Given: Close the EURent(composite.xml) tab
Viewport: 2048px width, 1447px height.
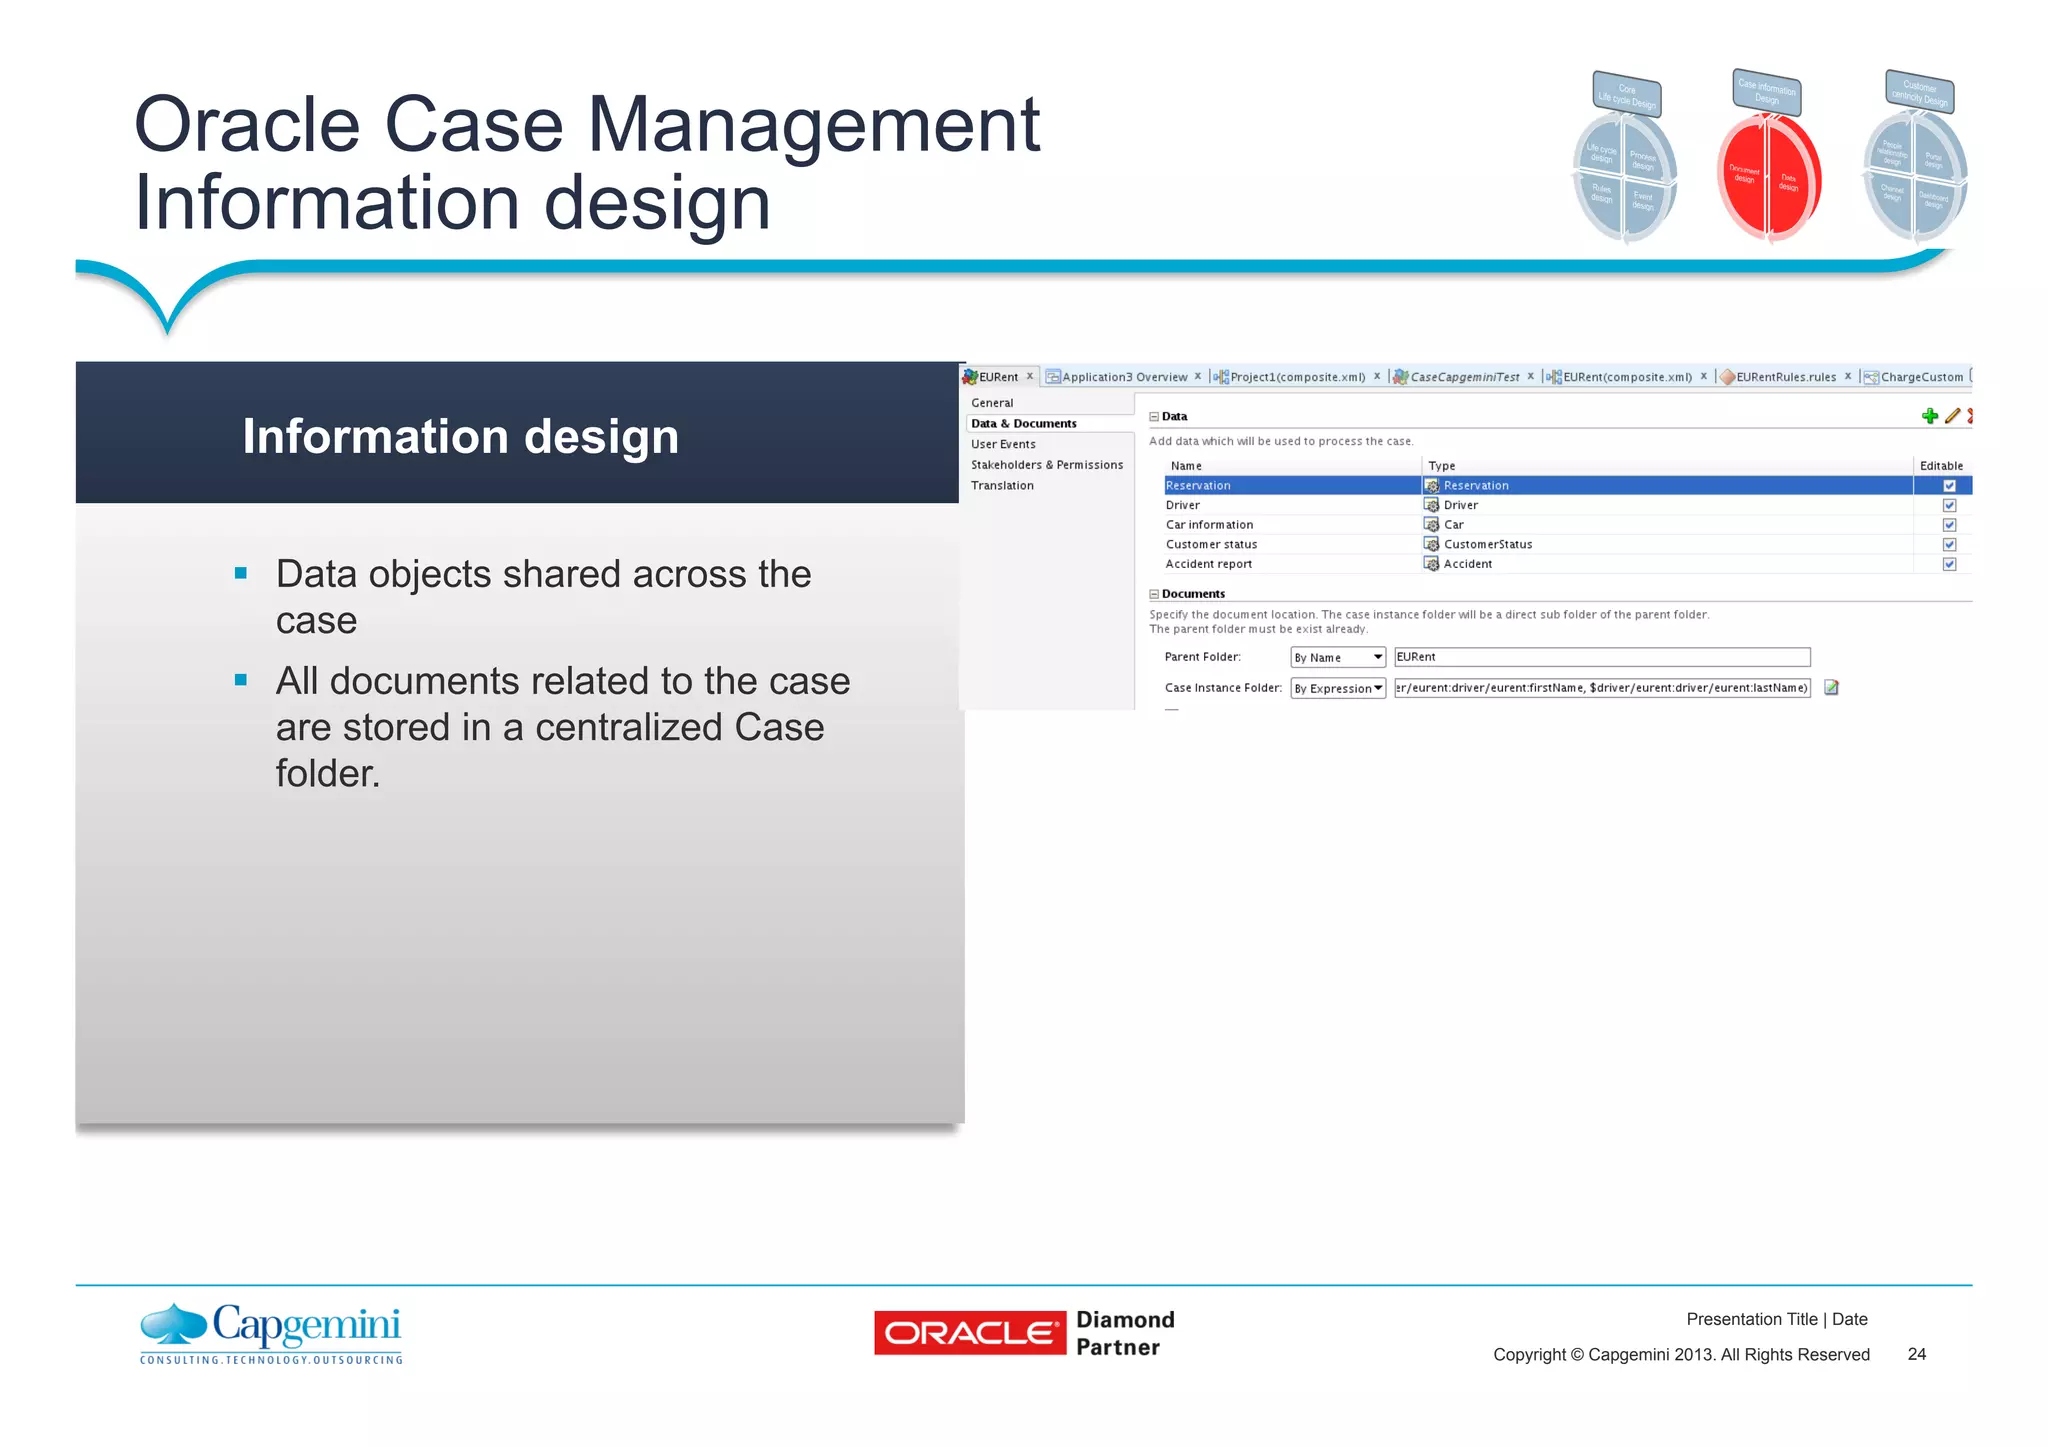Looking at the screenshot, I should tap(1704, 376).
